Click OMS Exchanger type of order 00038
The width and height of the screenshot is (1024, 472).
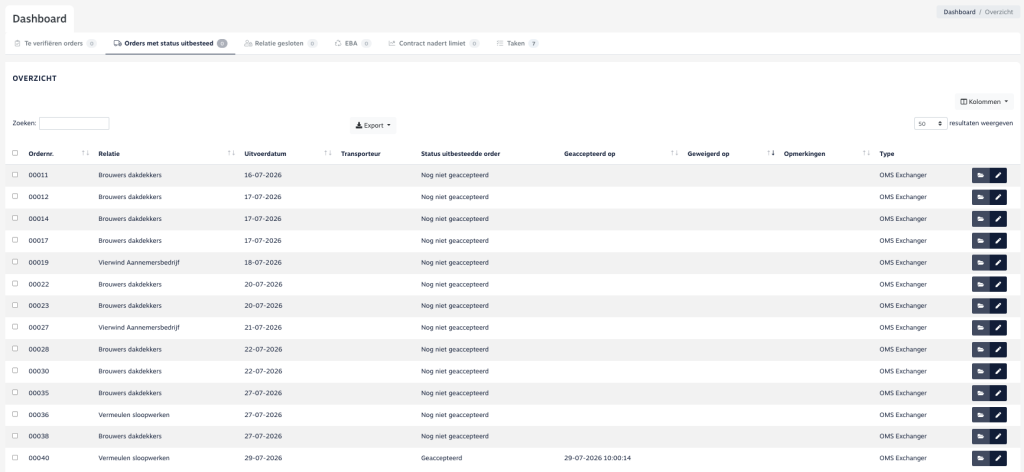[x=903, y=437]
